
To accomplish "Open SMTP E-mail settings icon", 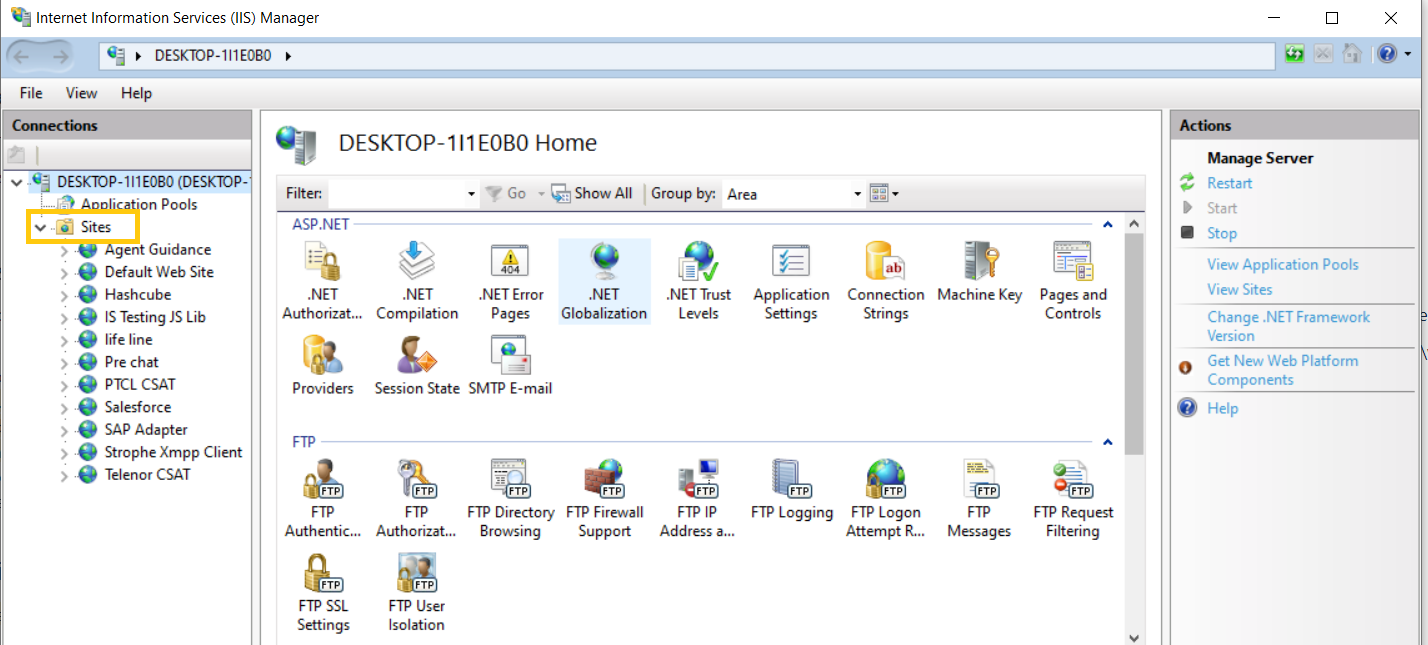I will 510,366.
